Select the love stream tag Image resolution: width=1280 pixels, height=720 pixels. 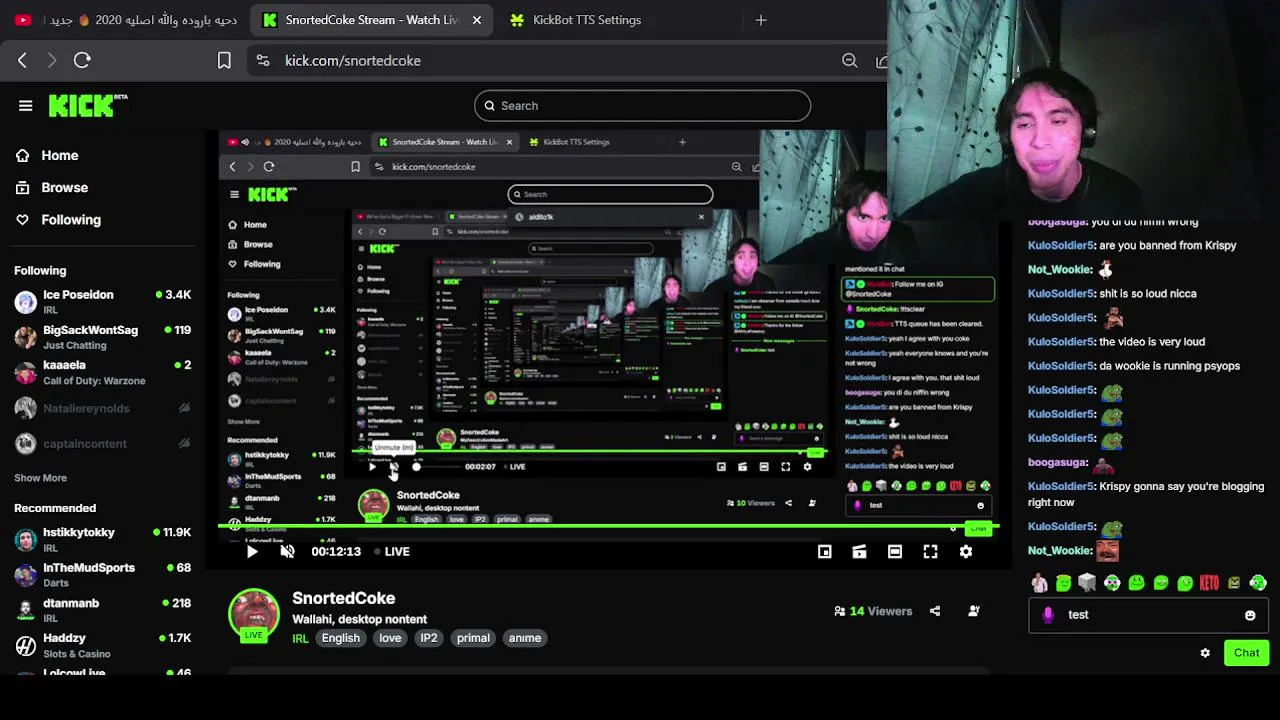pyautogui.click(x=390, y=638)
